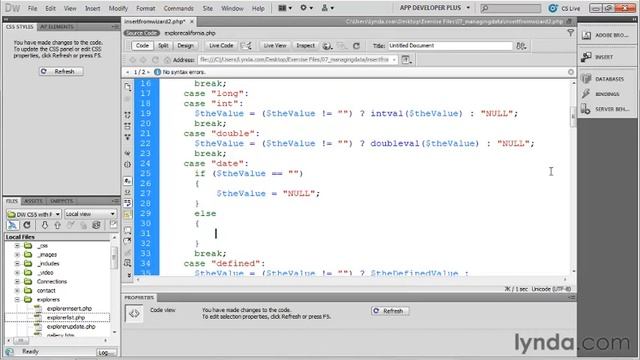Image resolution: width=640 pixels, height=360 pixels.
Task: Open the Layout icon menu in the application bar
Action: click(284, 8)
